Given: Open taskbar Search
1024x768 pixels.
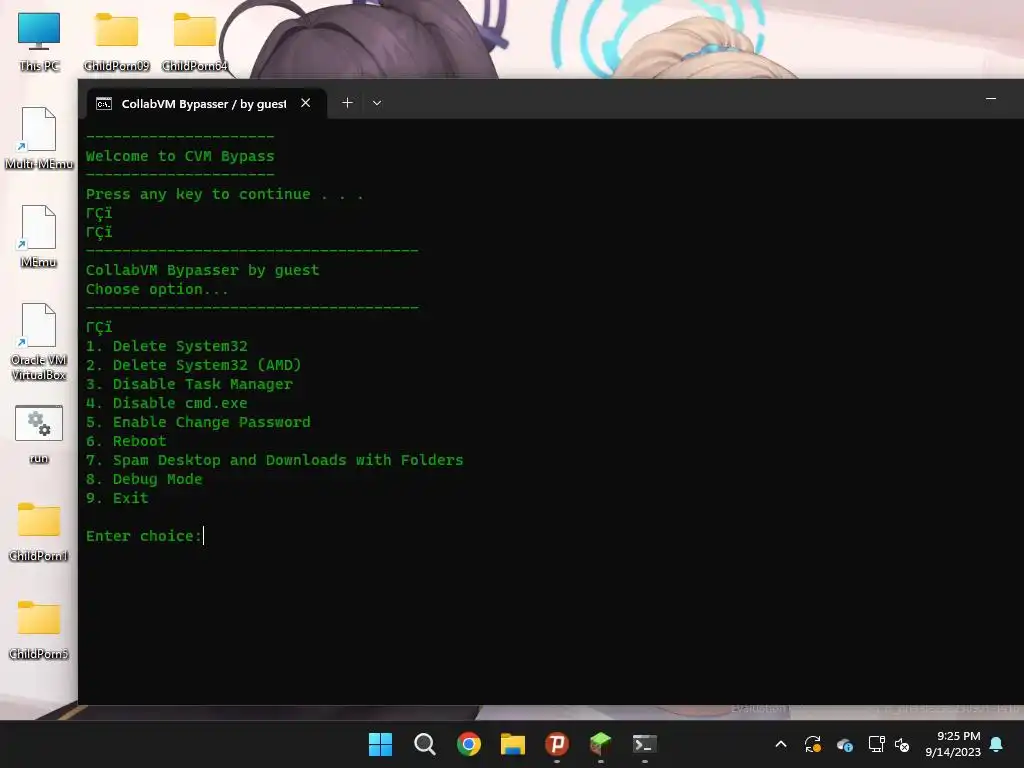Looking at the screenshot, I should (424, 744).
